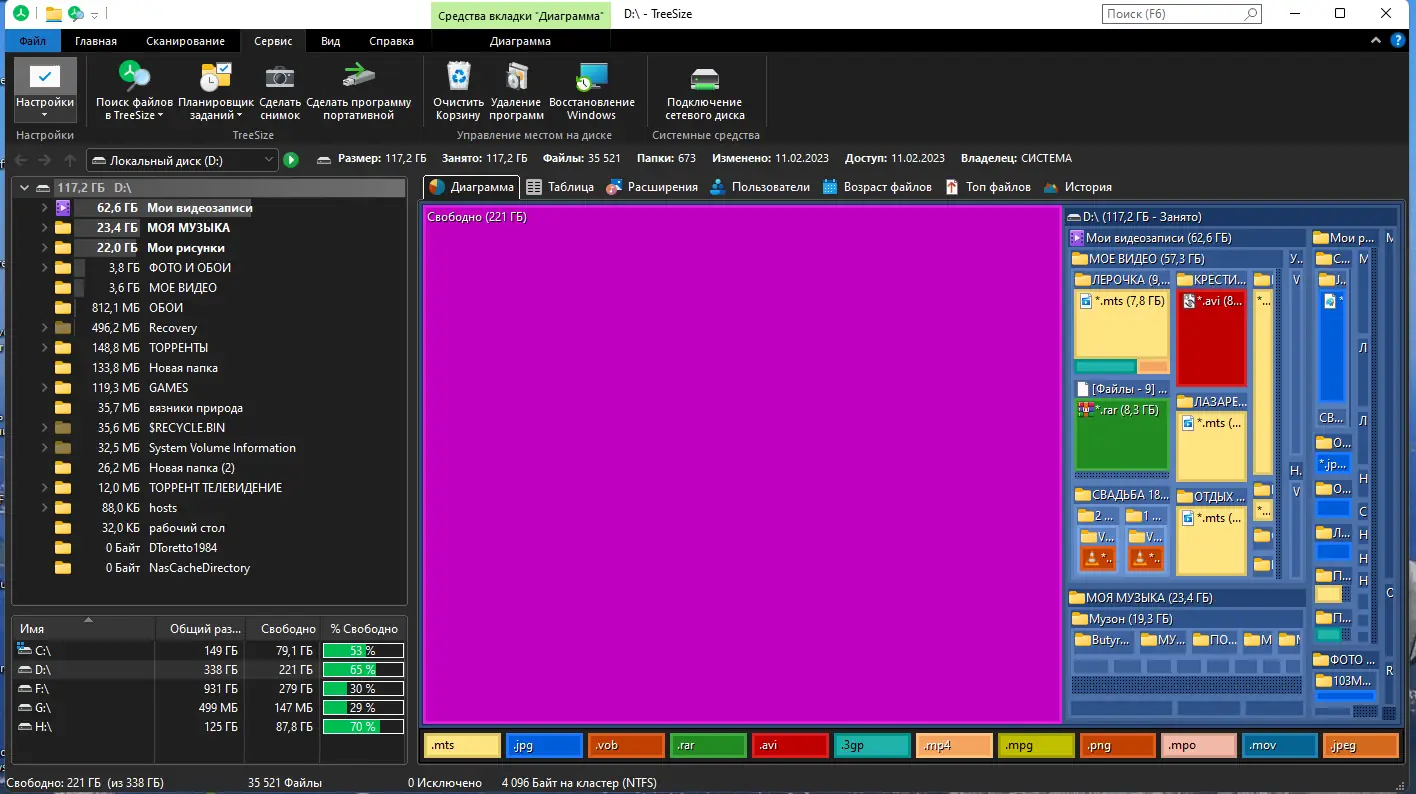The width and height of the screenshot is (1416, 794).
Task: Click drive icon beside H:\ in drive list
Action: 25,727
